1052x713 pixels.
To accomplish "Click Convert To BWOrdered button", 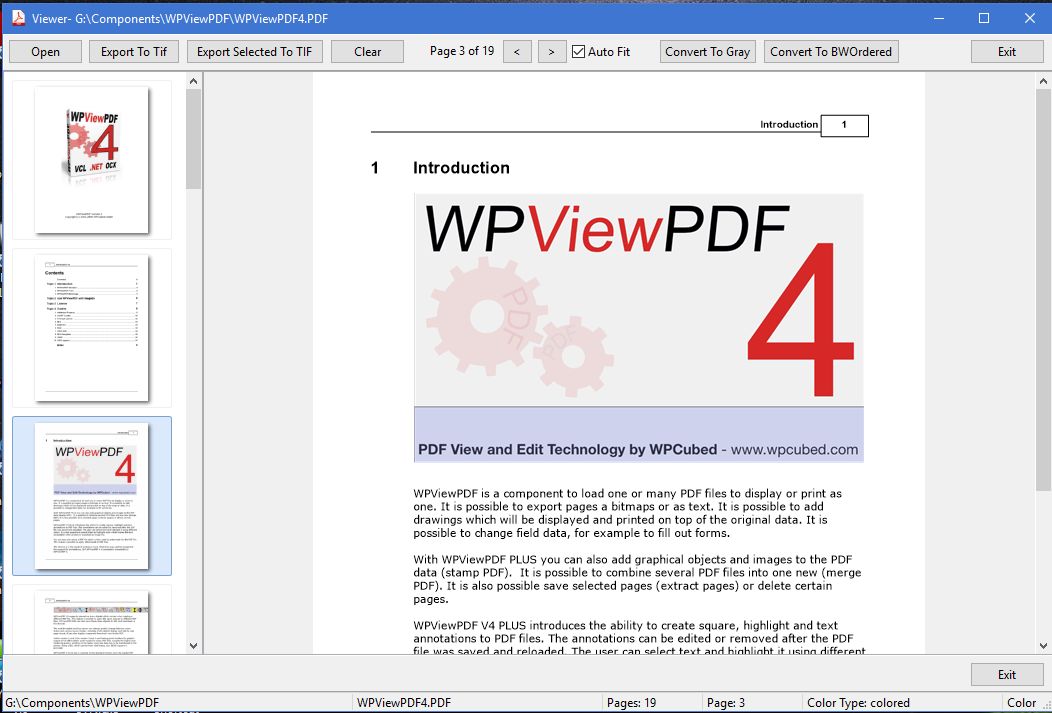I will click(831, 52).
